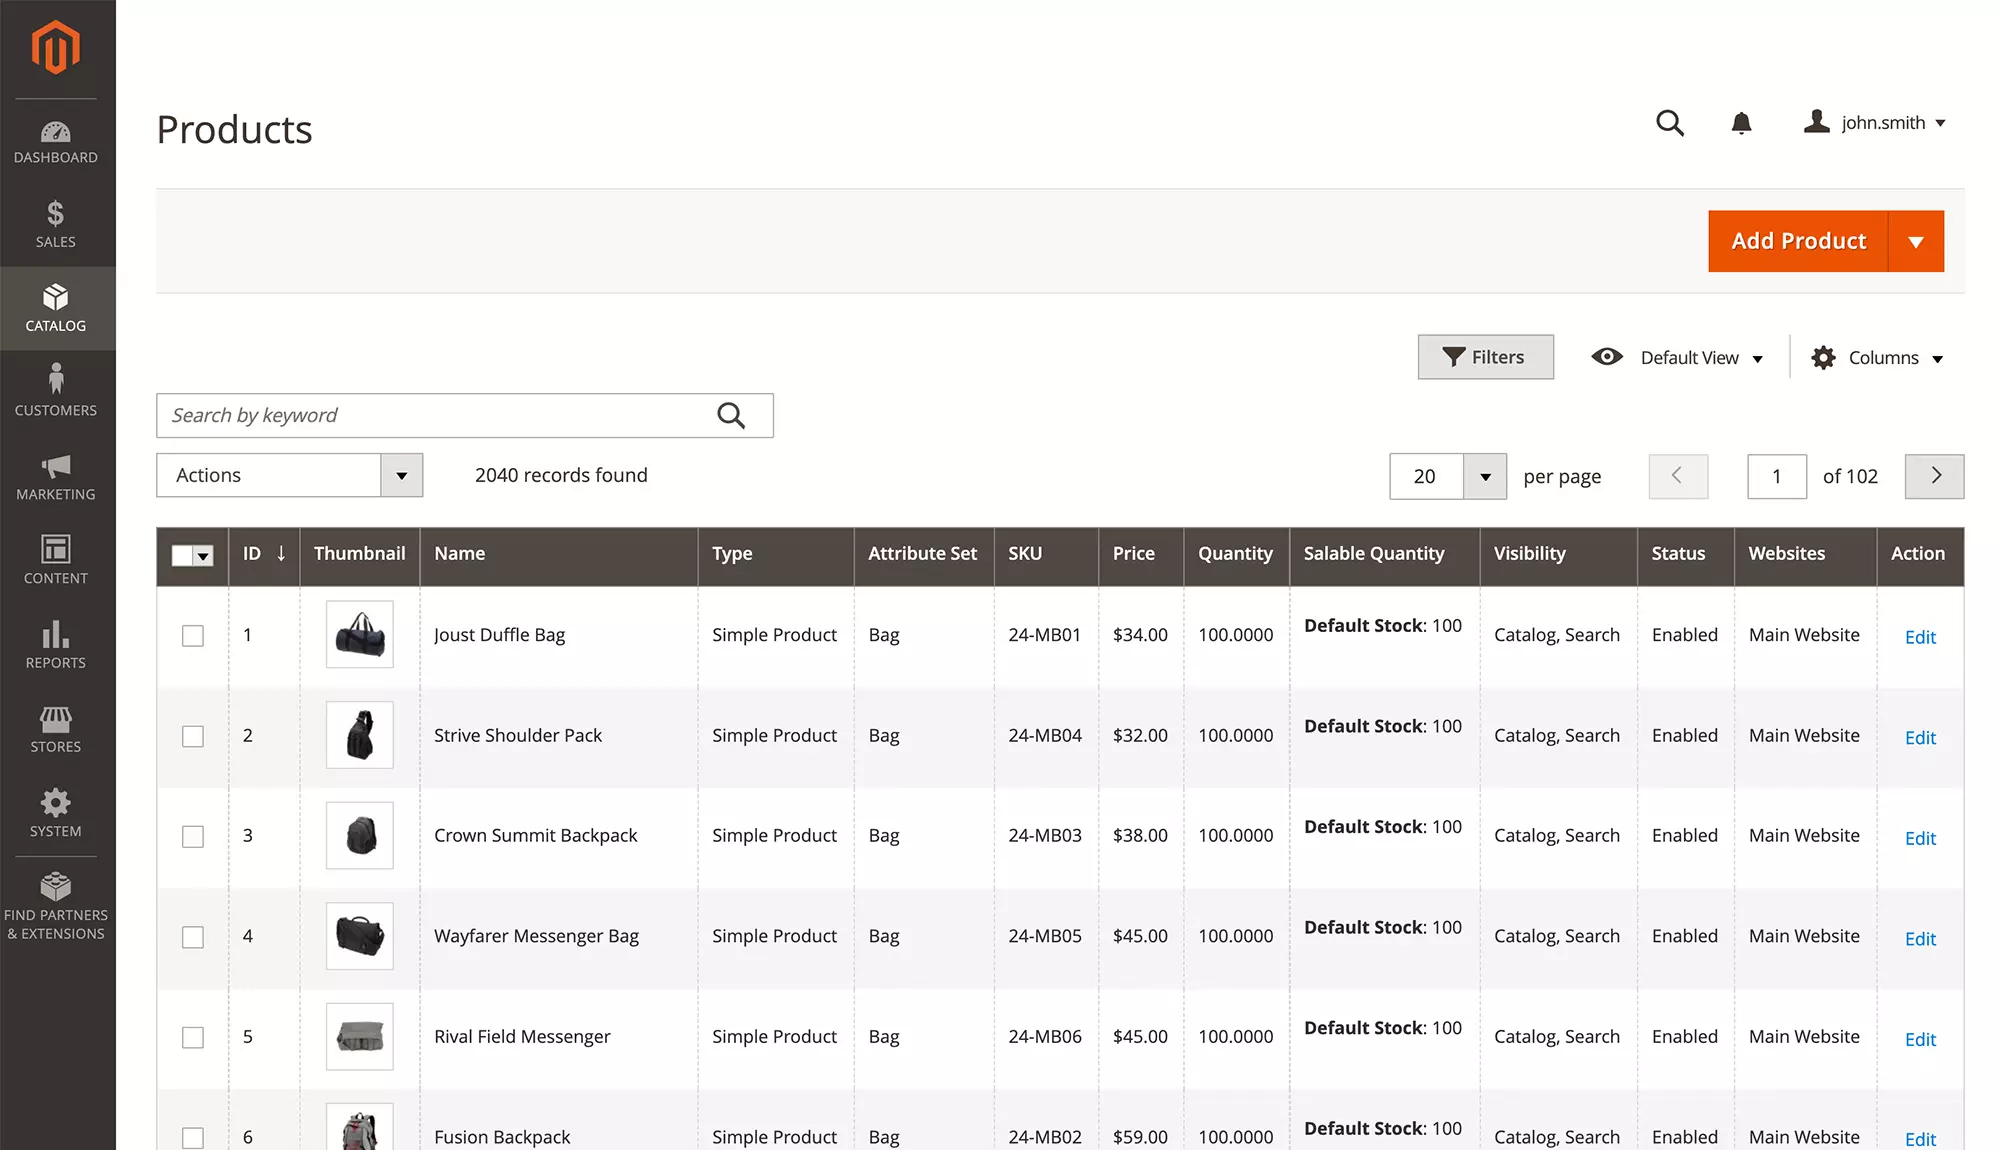Click the notifications bell icon

[1741, 123]
